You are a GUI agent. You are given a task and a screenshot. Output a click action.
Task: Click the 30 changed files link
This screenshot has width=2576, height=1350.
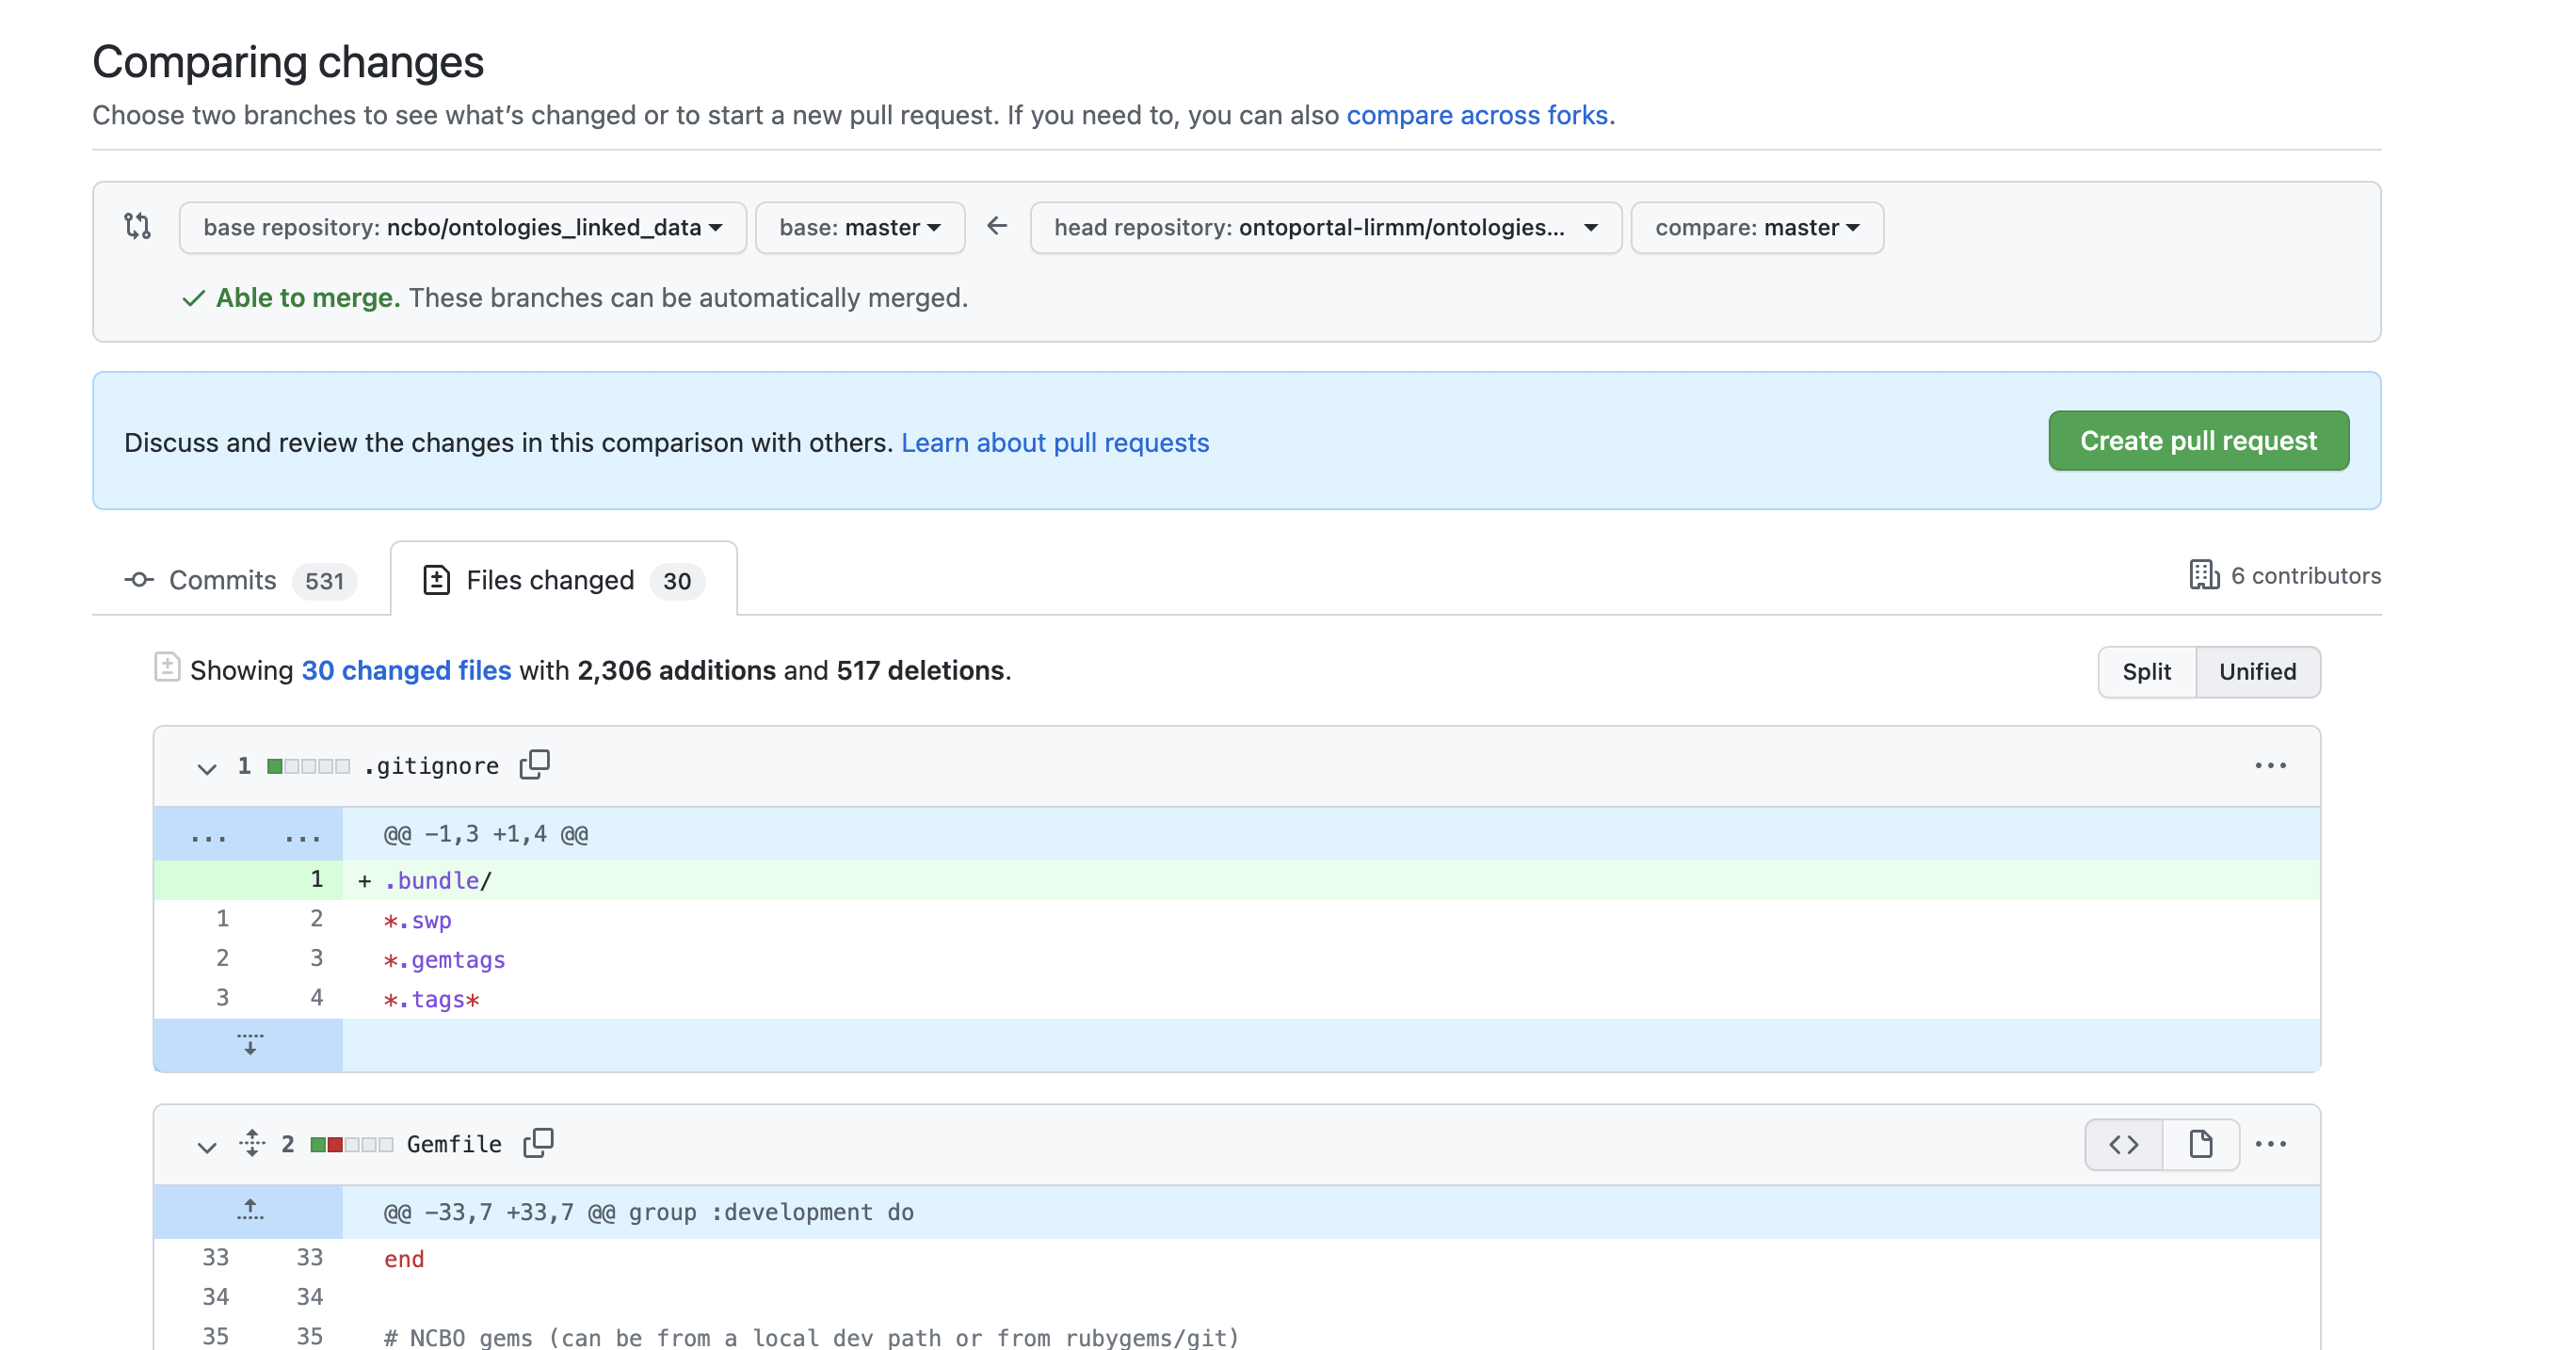click(406, 670)
